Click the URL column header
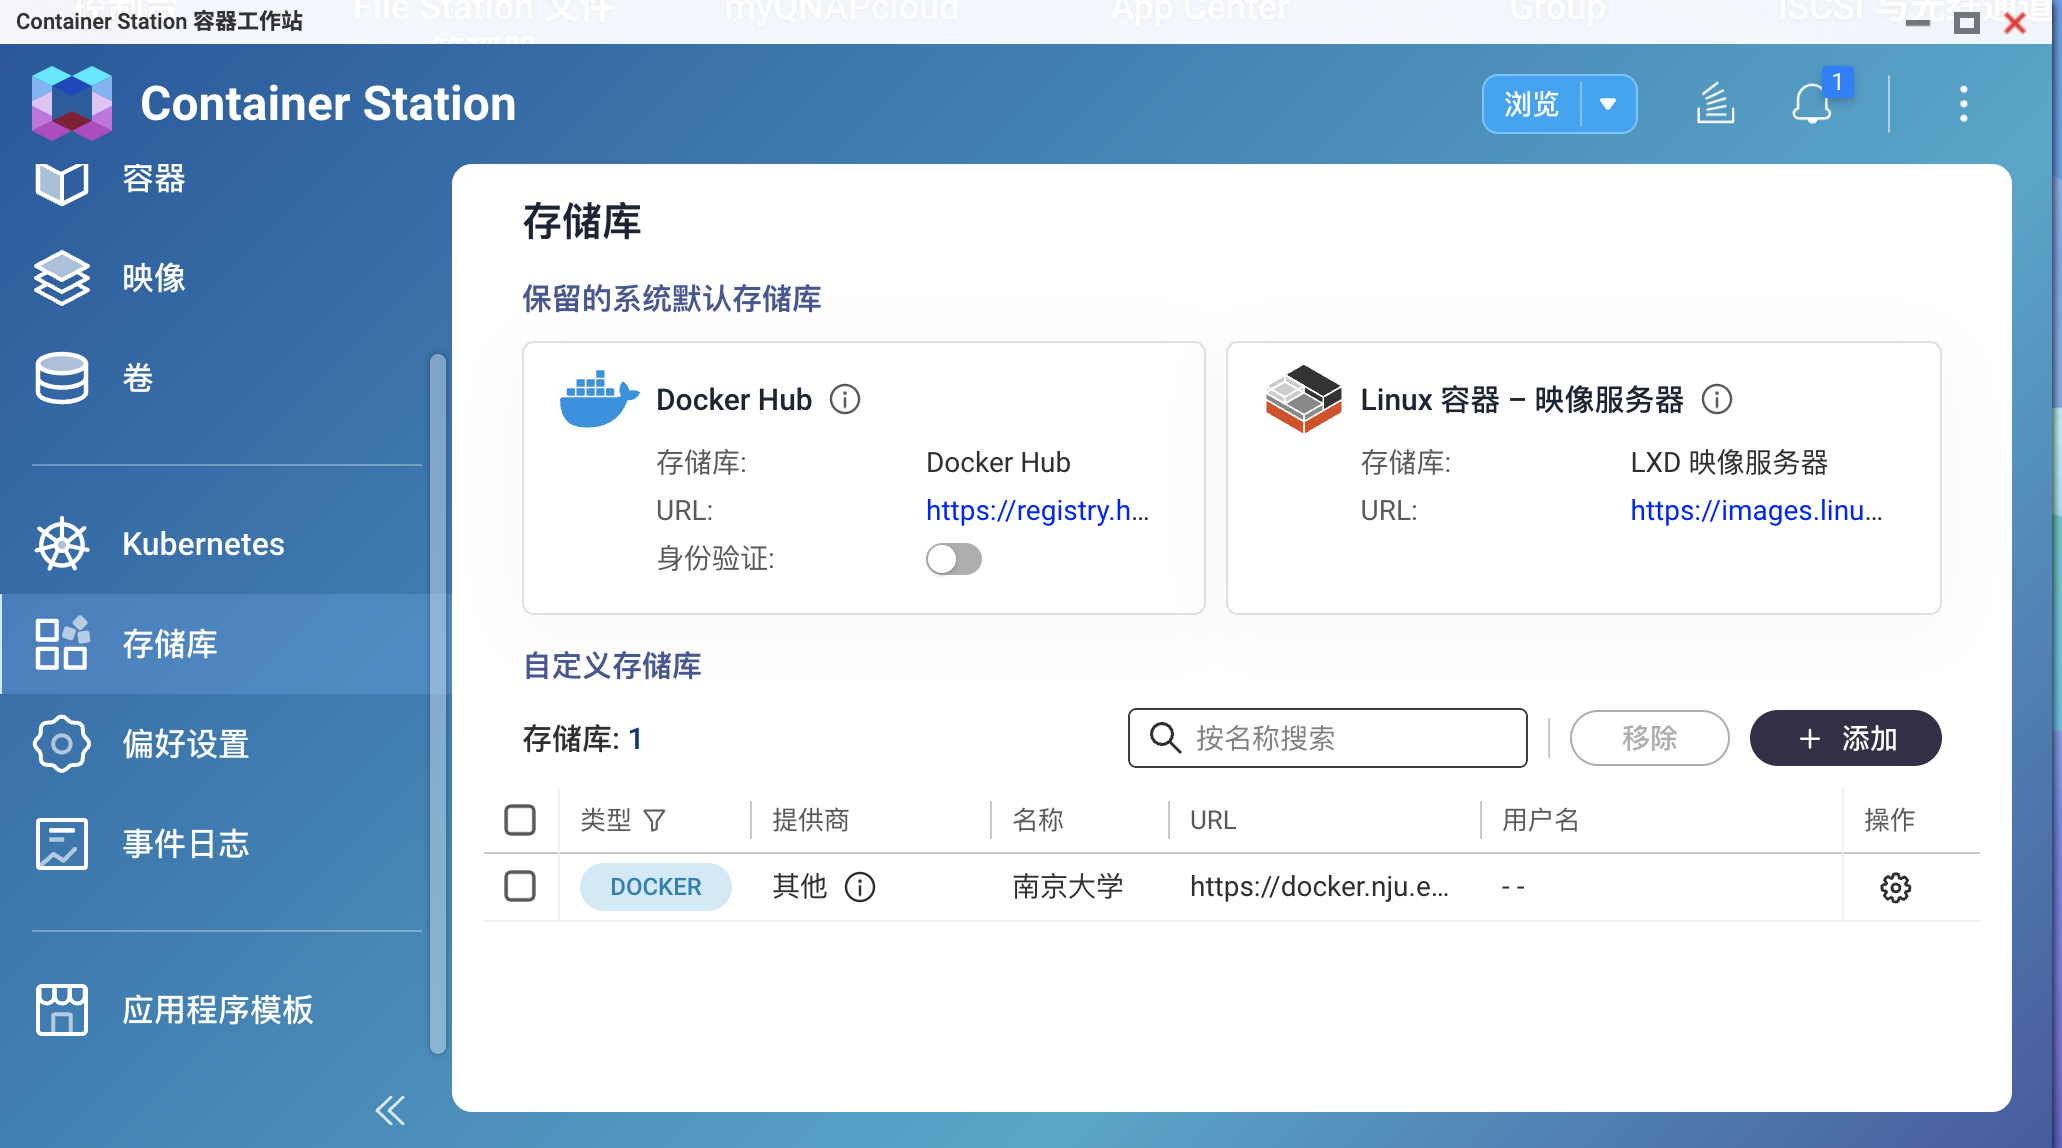2062x1148 pixels. pos(1213,820)
